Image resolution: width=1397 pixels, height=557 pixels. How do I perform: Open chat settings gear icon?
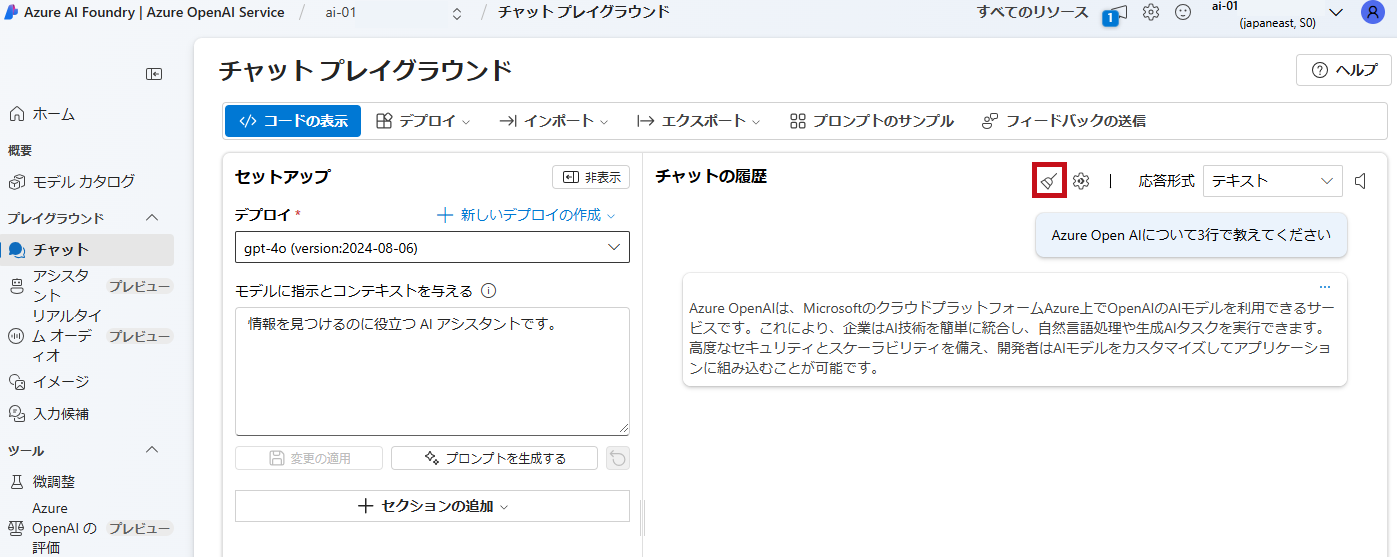1081,181
